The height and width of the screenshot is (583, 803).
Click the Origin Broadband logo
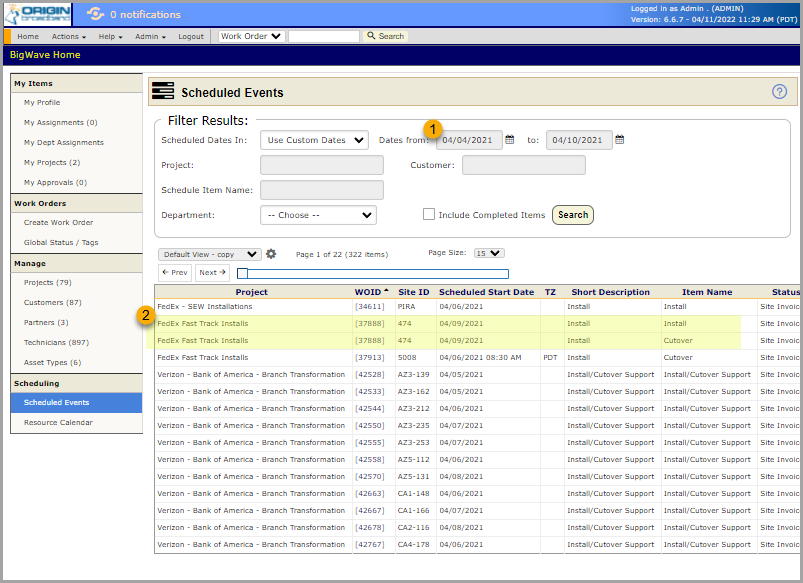[38, 14]
